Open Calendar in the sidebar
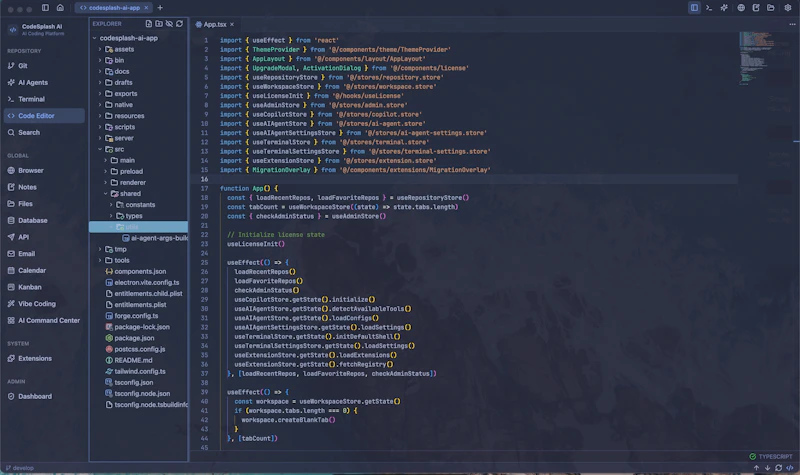The image size is (800, 475). coord(44,270)
